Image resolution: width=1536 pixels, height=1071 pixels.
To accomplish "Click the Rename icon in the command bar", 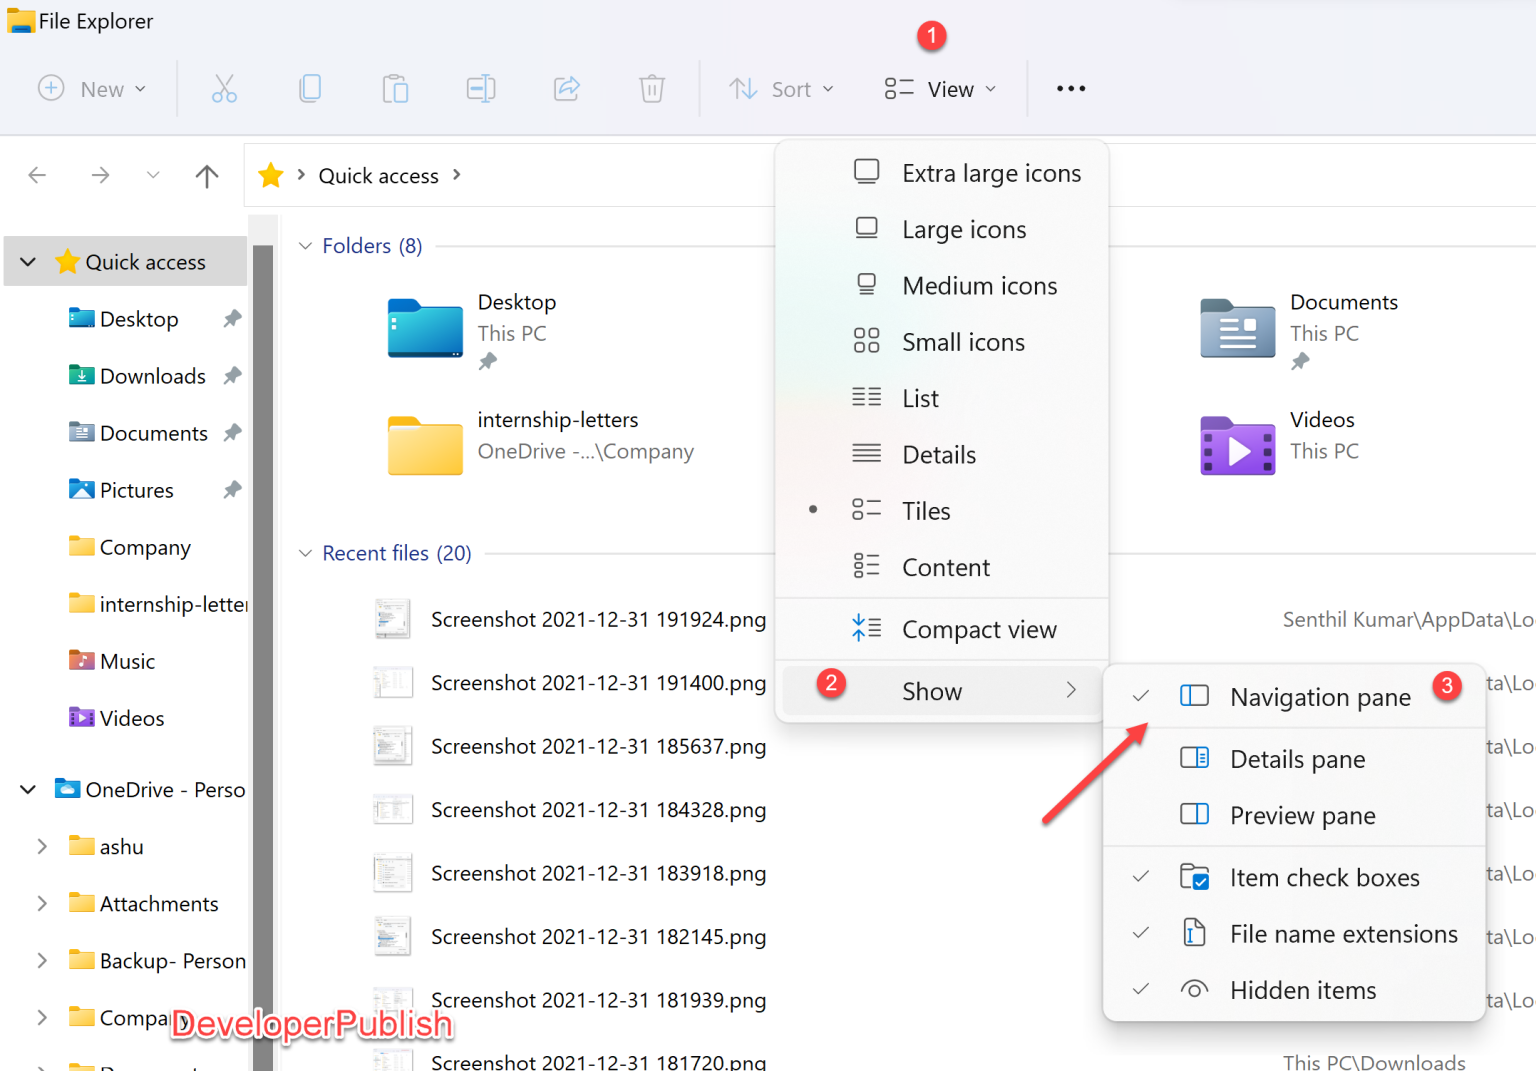I will (481, 88).
